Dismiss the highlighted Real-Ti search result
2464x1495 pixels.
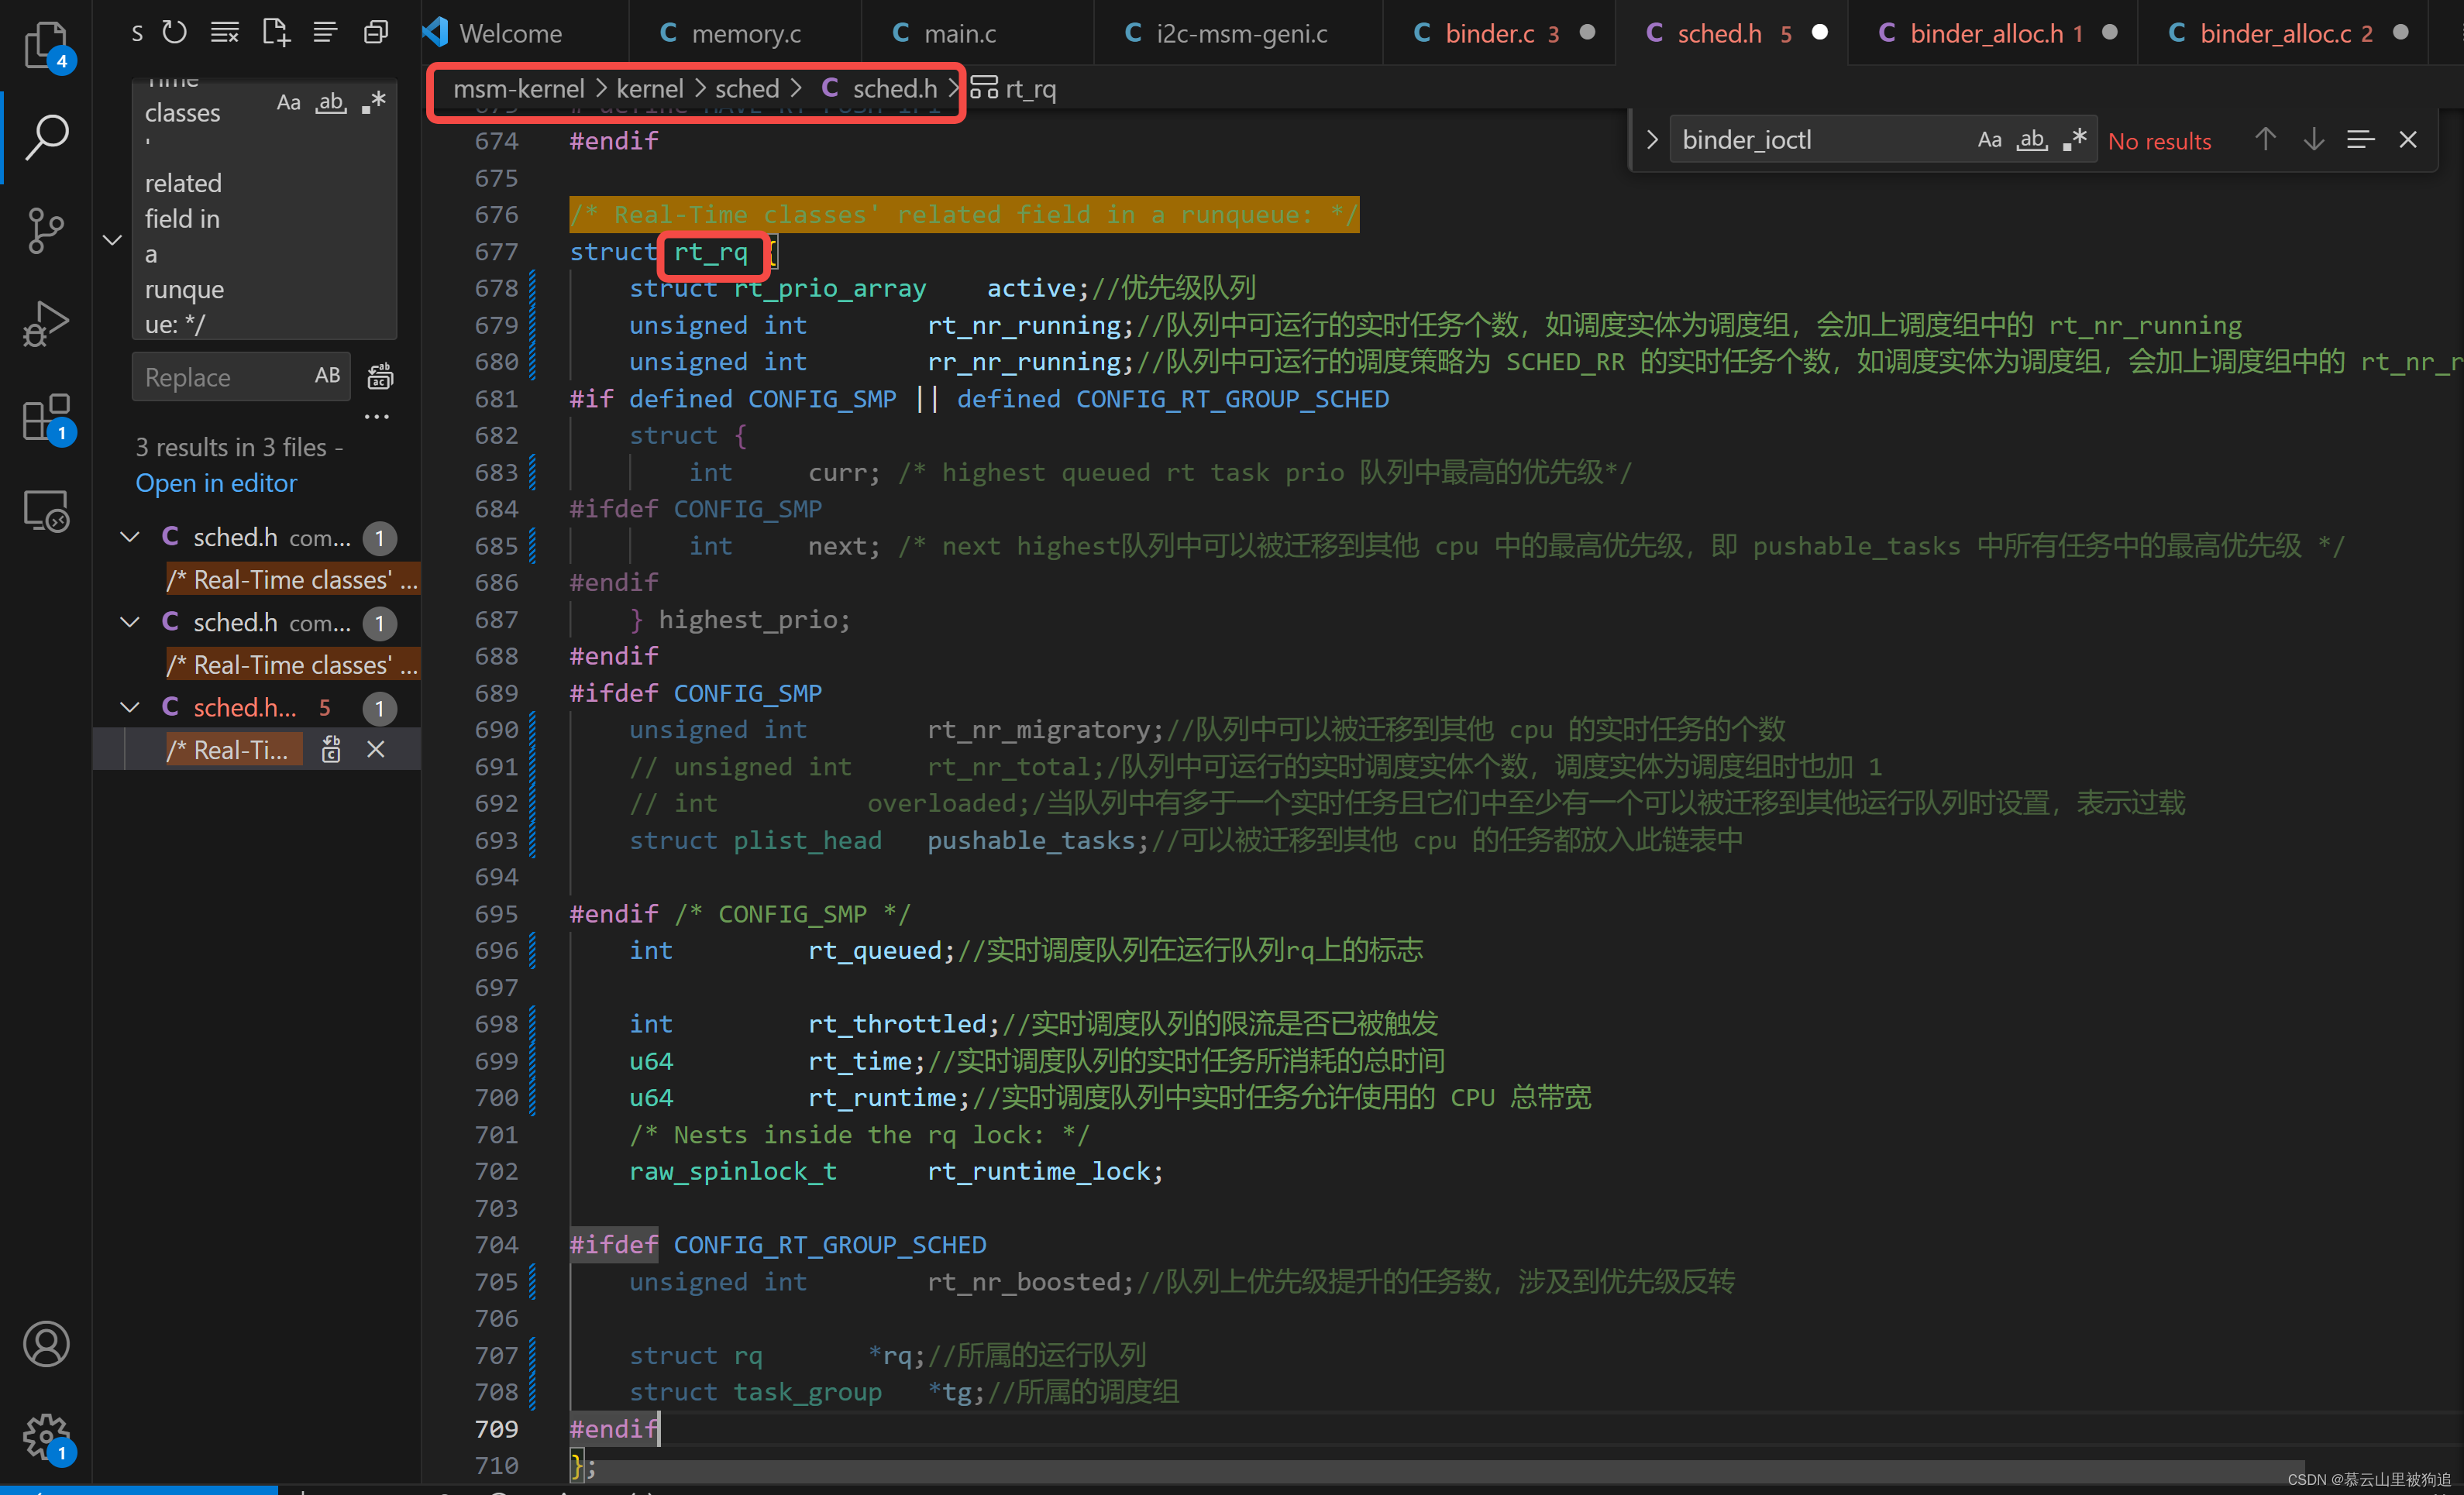[x=376, y=749]
